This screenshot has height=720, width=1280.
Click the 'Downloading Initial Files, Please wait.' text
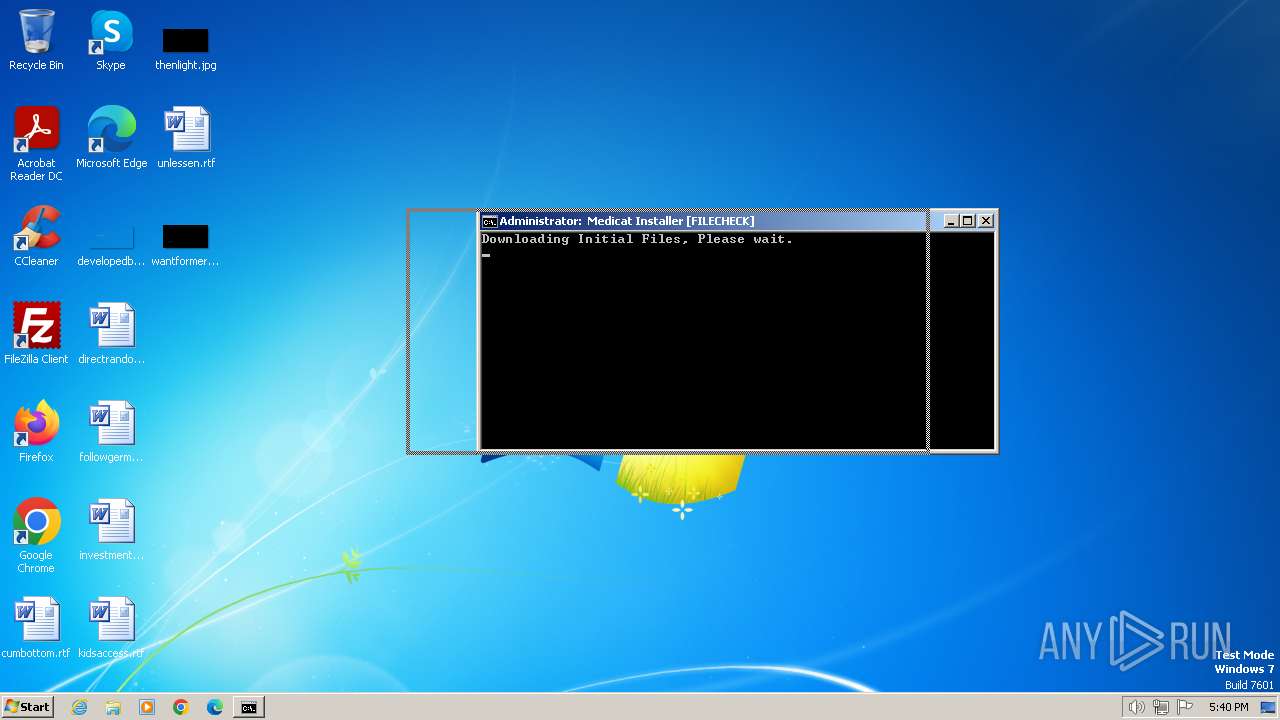point(637,239)
